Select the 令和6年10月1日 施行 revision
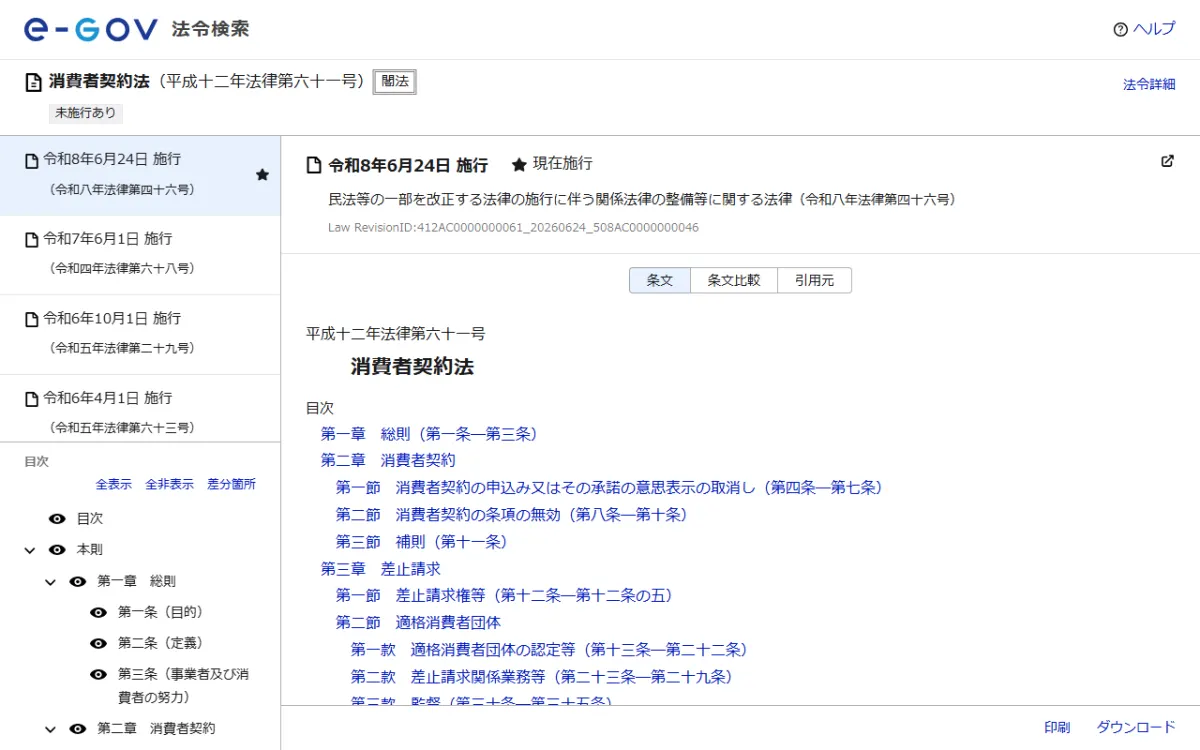The image size is (1200, 750). (x=140, y=334)
